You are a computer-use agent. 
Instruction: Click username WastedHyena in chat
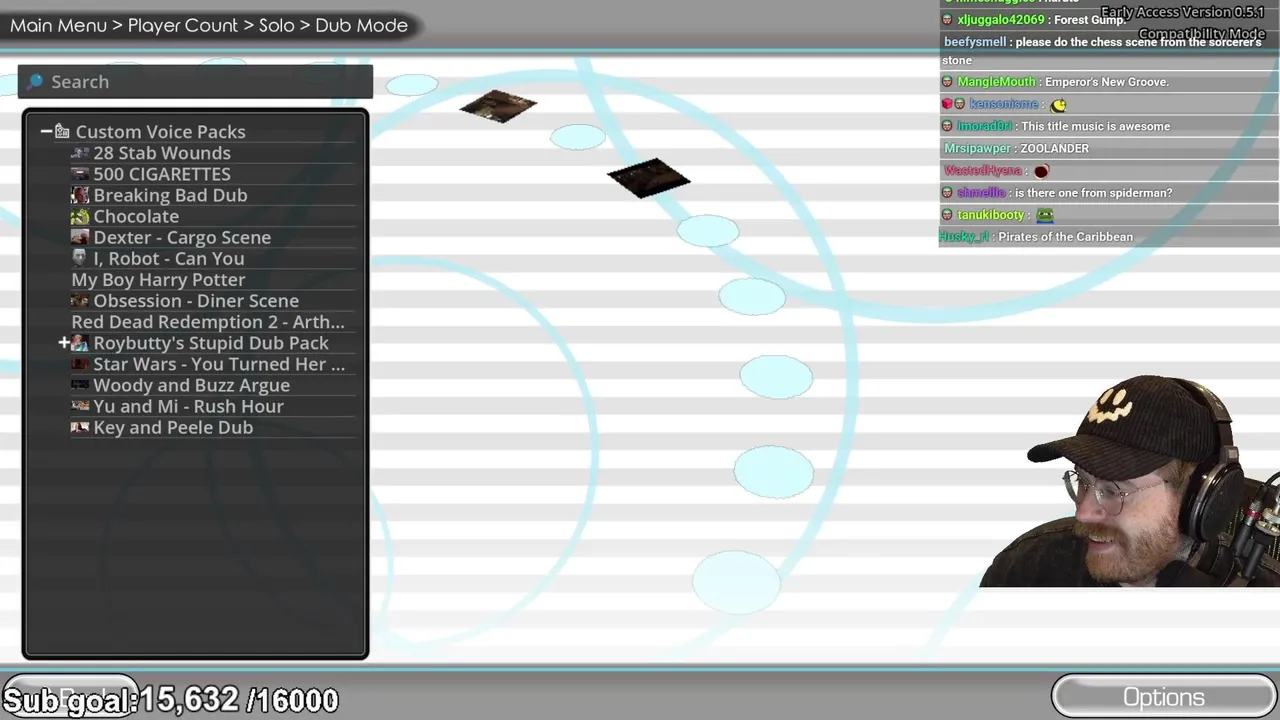pos(983,171)
